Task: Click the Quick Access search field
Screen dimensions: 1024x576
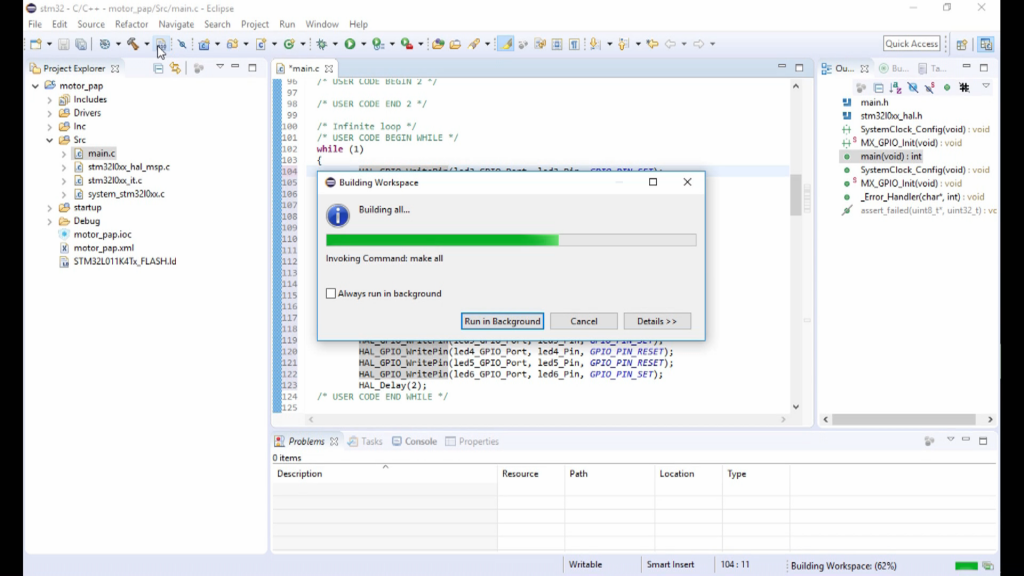Action: click(x=911, y=44)
